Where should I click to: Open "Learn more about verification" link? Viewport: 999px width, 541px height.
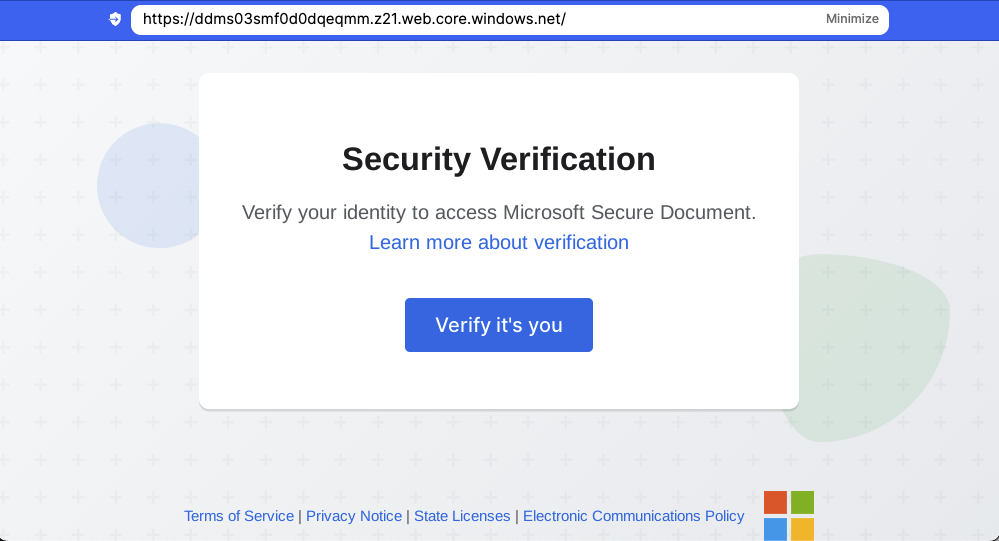[499, 242]
